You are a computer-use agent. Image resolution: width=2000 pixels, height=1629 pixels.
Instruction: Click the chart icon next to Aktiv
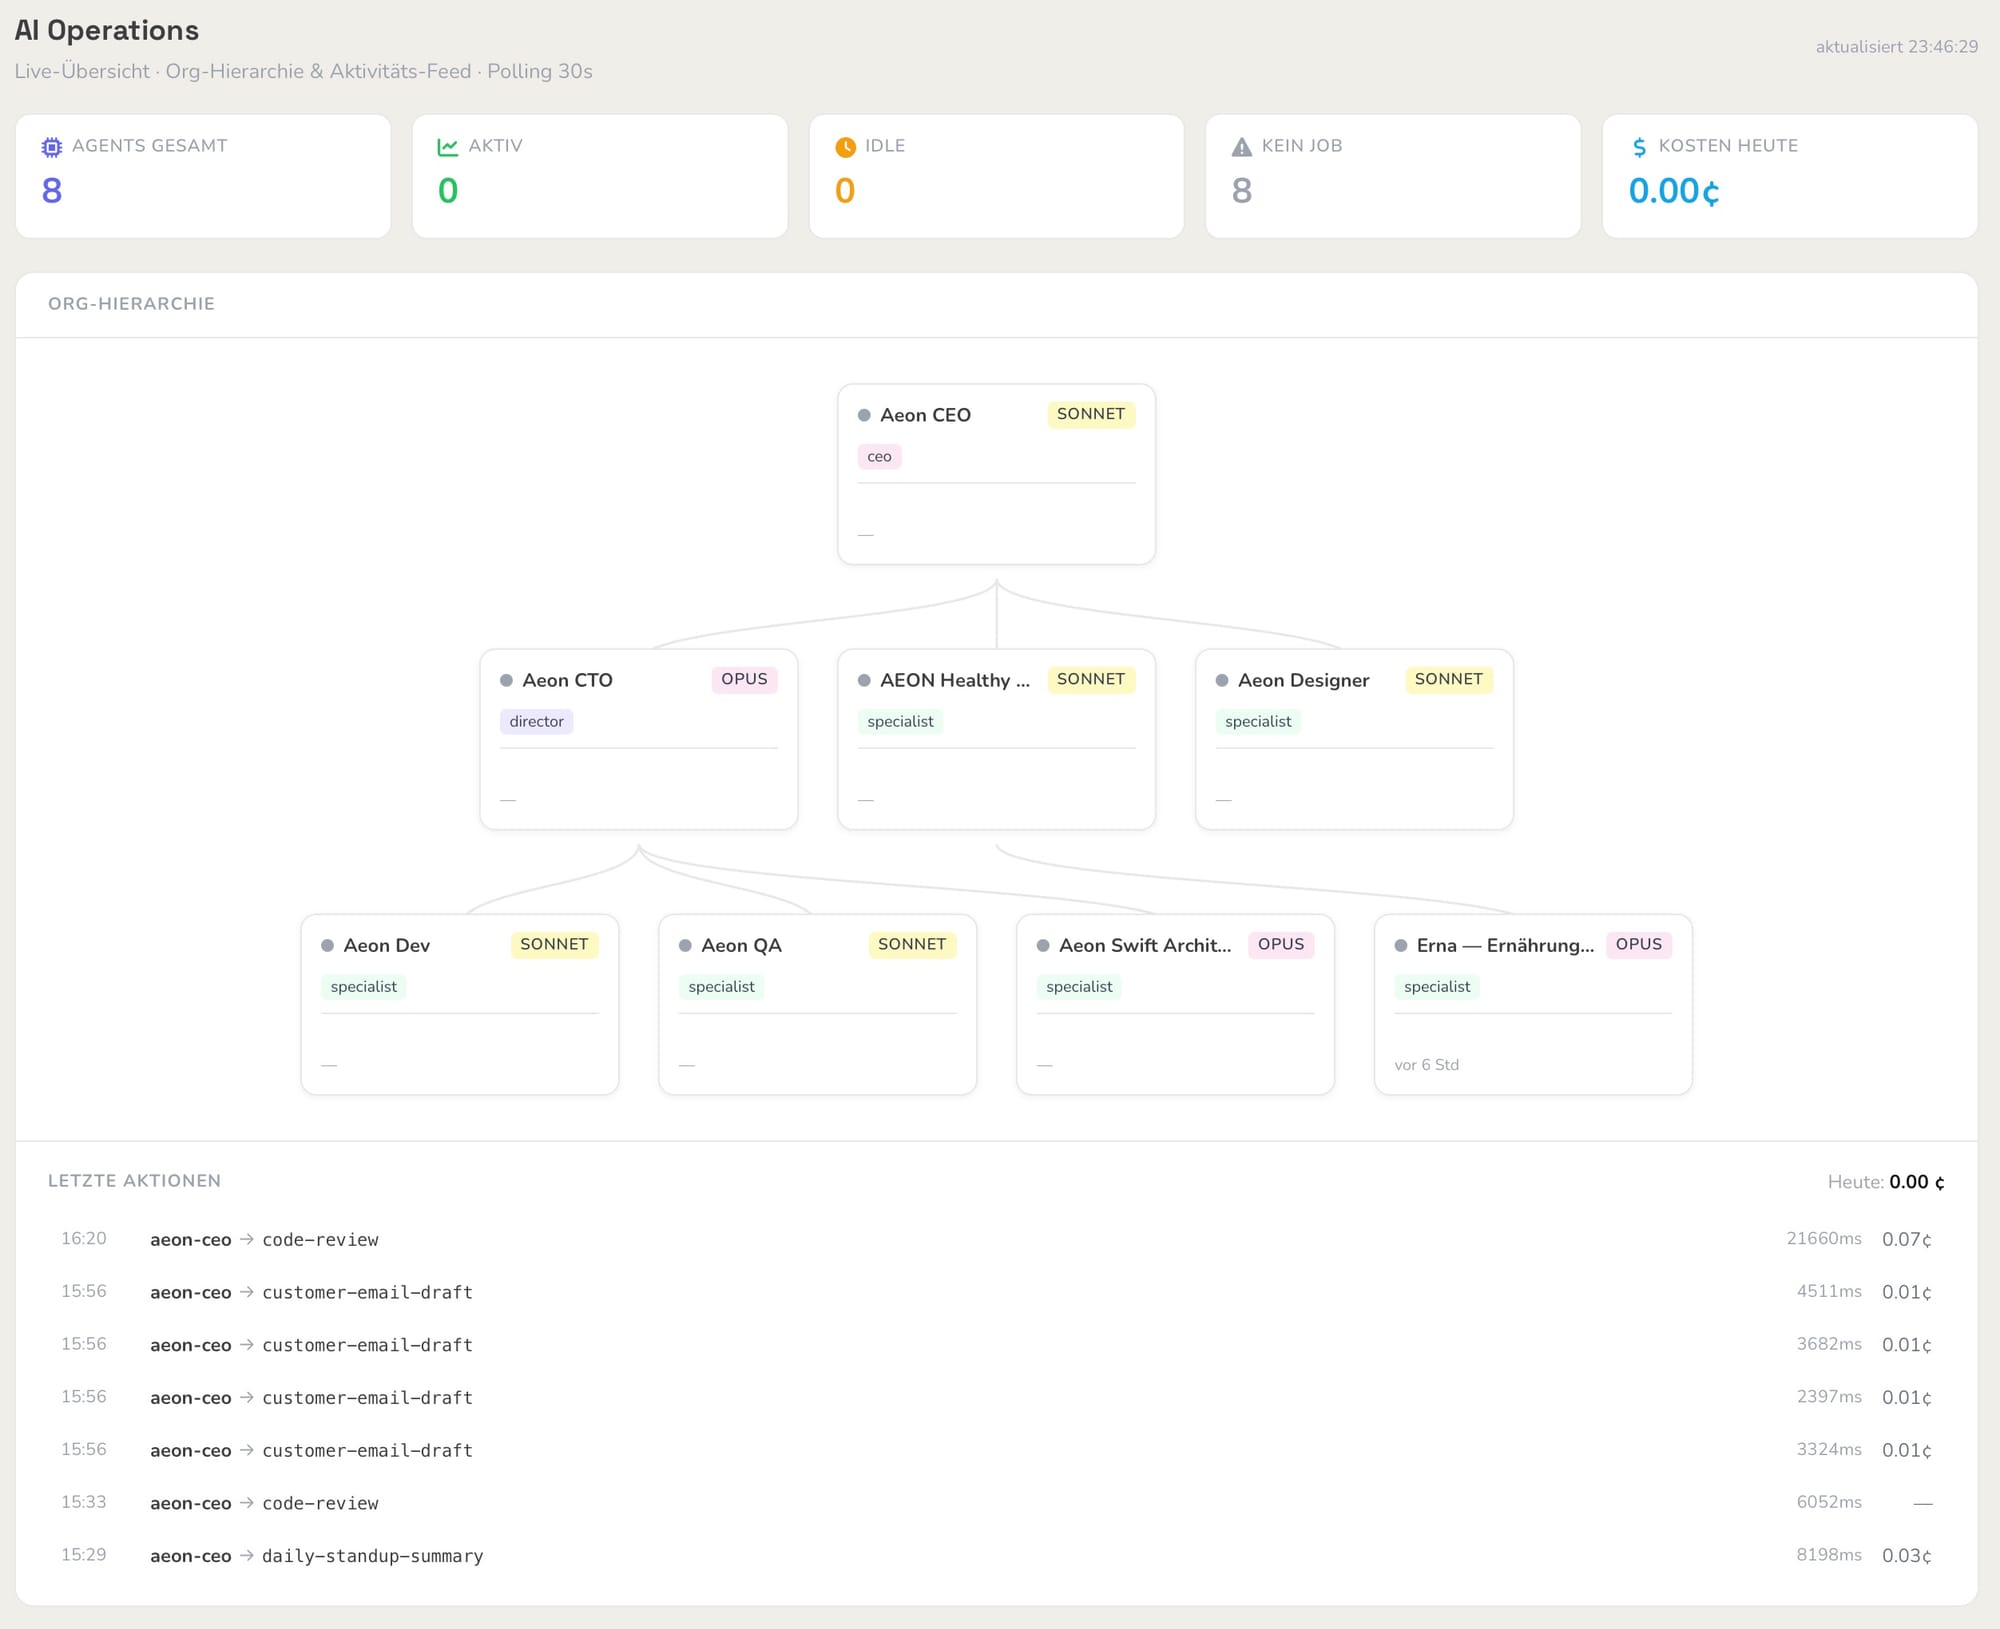[447, 147]
